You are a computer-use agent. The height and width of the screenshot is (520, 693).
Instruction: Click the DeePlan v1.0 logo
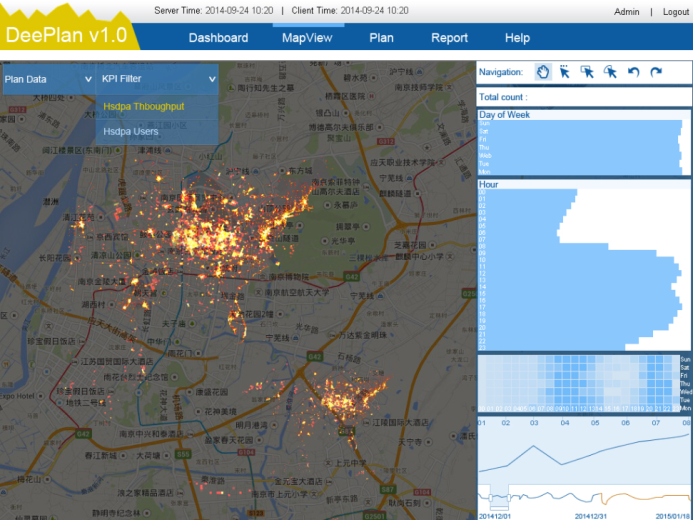(66, 35)
